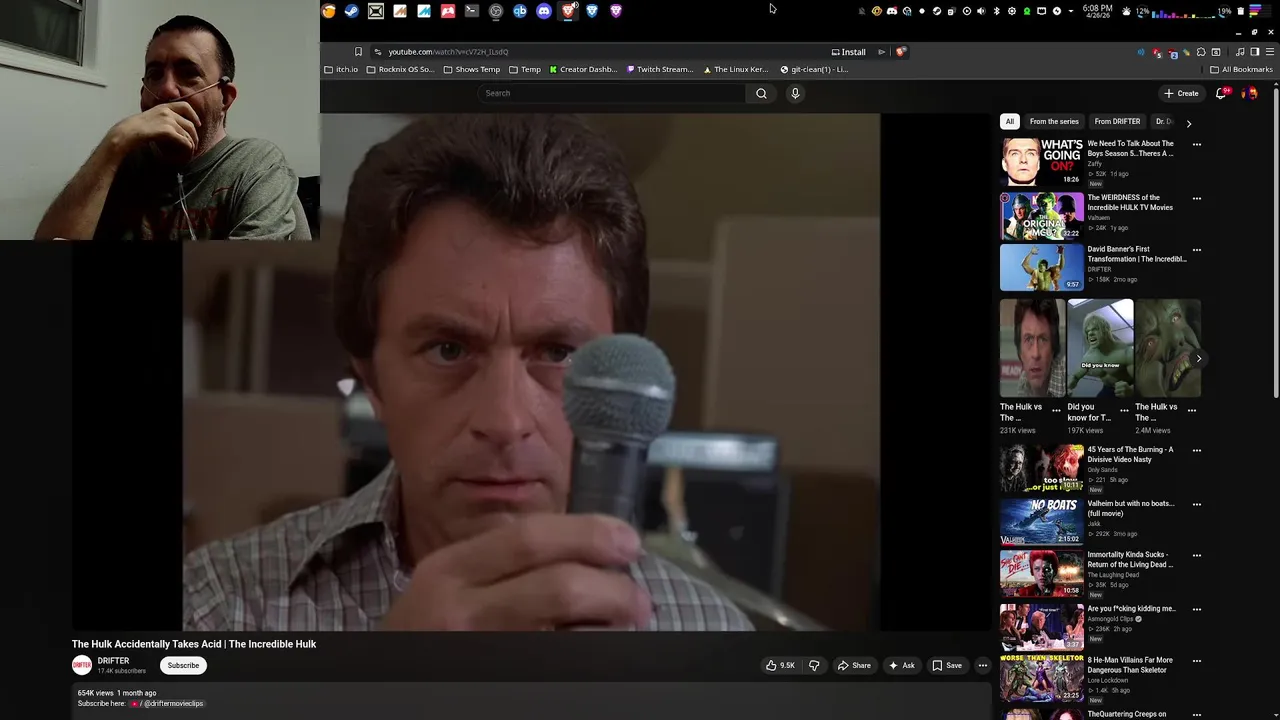This screenshot has height=720, width=1280.
Task: Click the Install app button in address bar
Action: [x=848, y=51]
